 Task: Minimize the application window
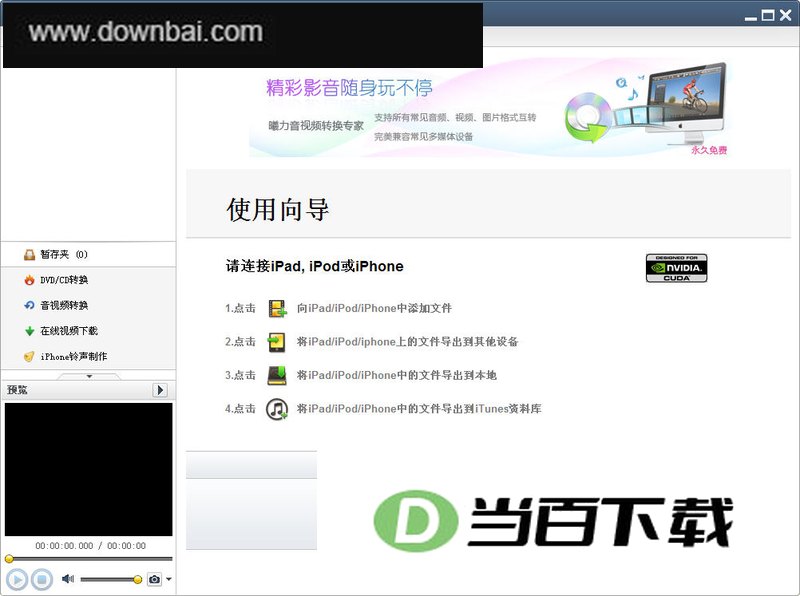pos(751,17)
